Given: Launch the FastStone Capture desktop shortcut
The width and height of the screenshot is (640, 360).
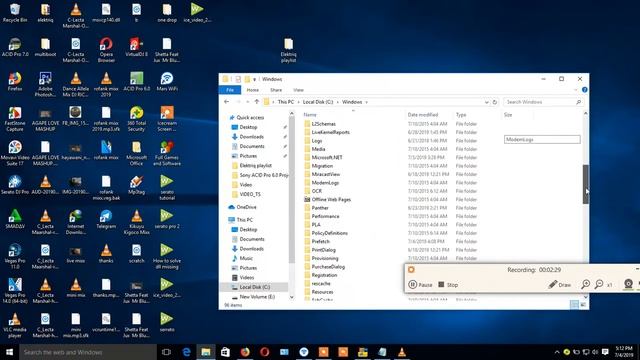Looking at the screenshot, I should [15, 119].
